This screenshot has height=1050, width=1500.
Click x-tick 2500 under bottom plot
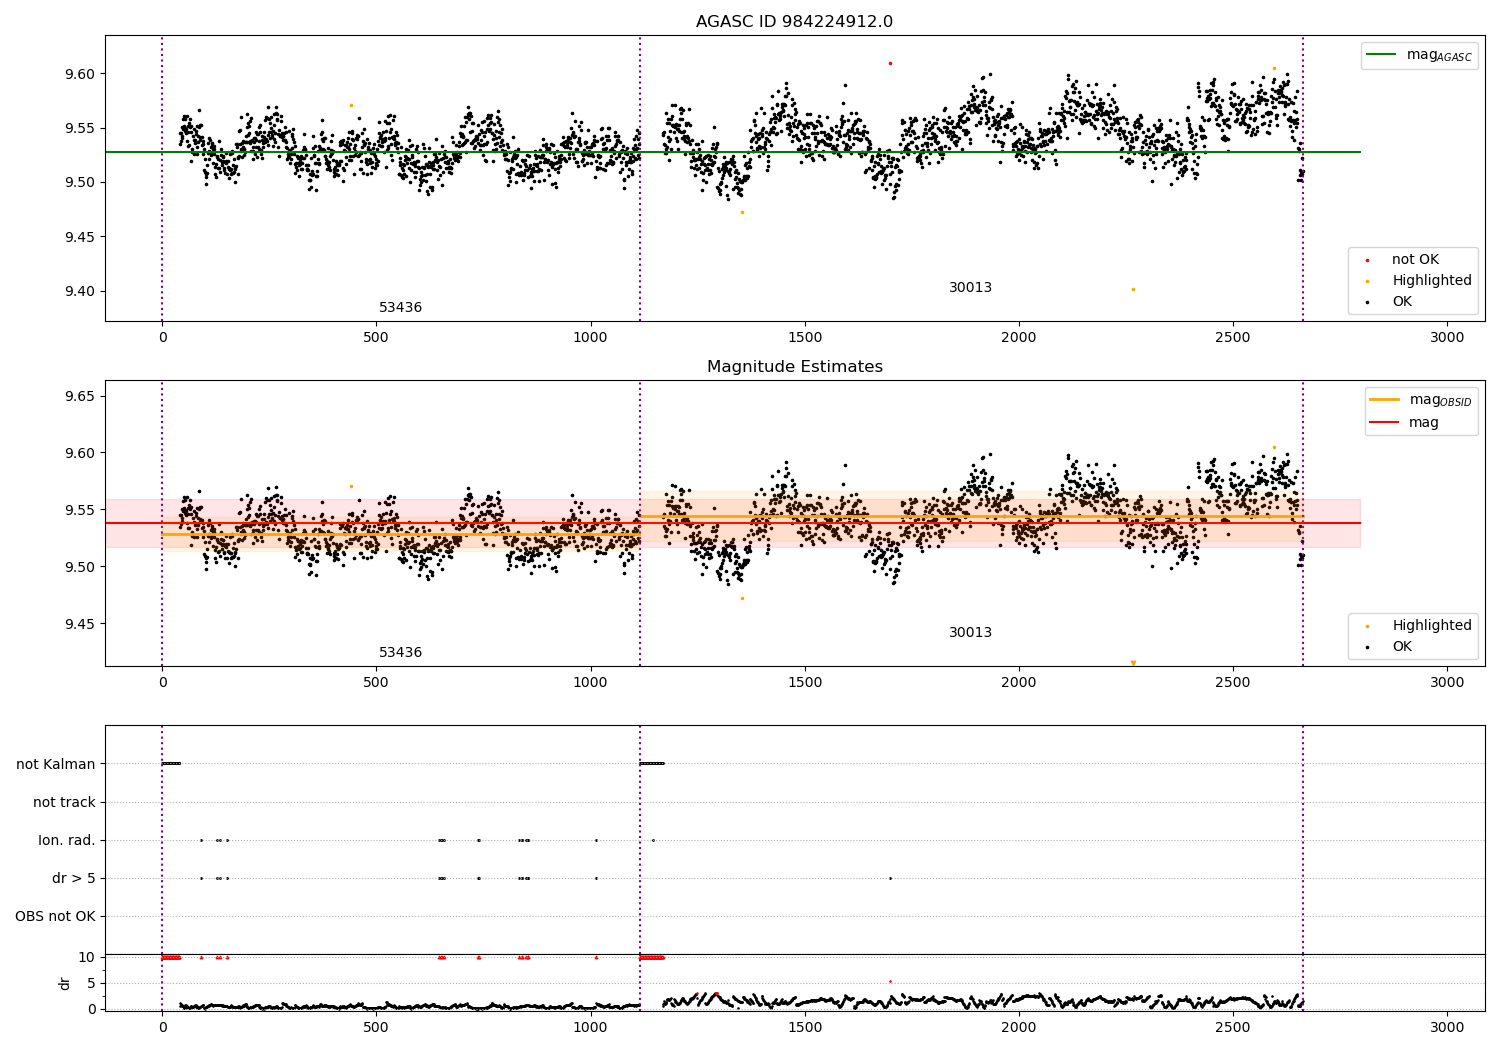1233,1027
